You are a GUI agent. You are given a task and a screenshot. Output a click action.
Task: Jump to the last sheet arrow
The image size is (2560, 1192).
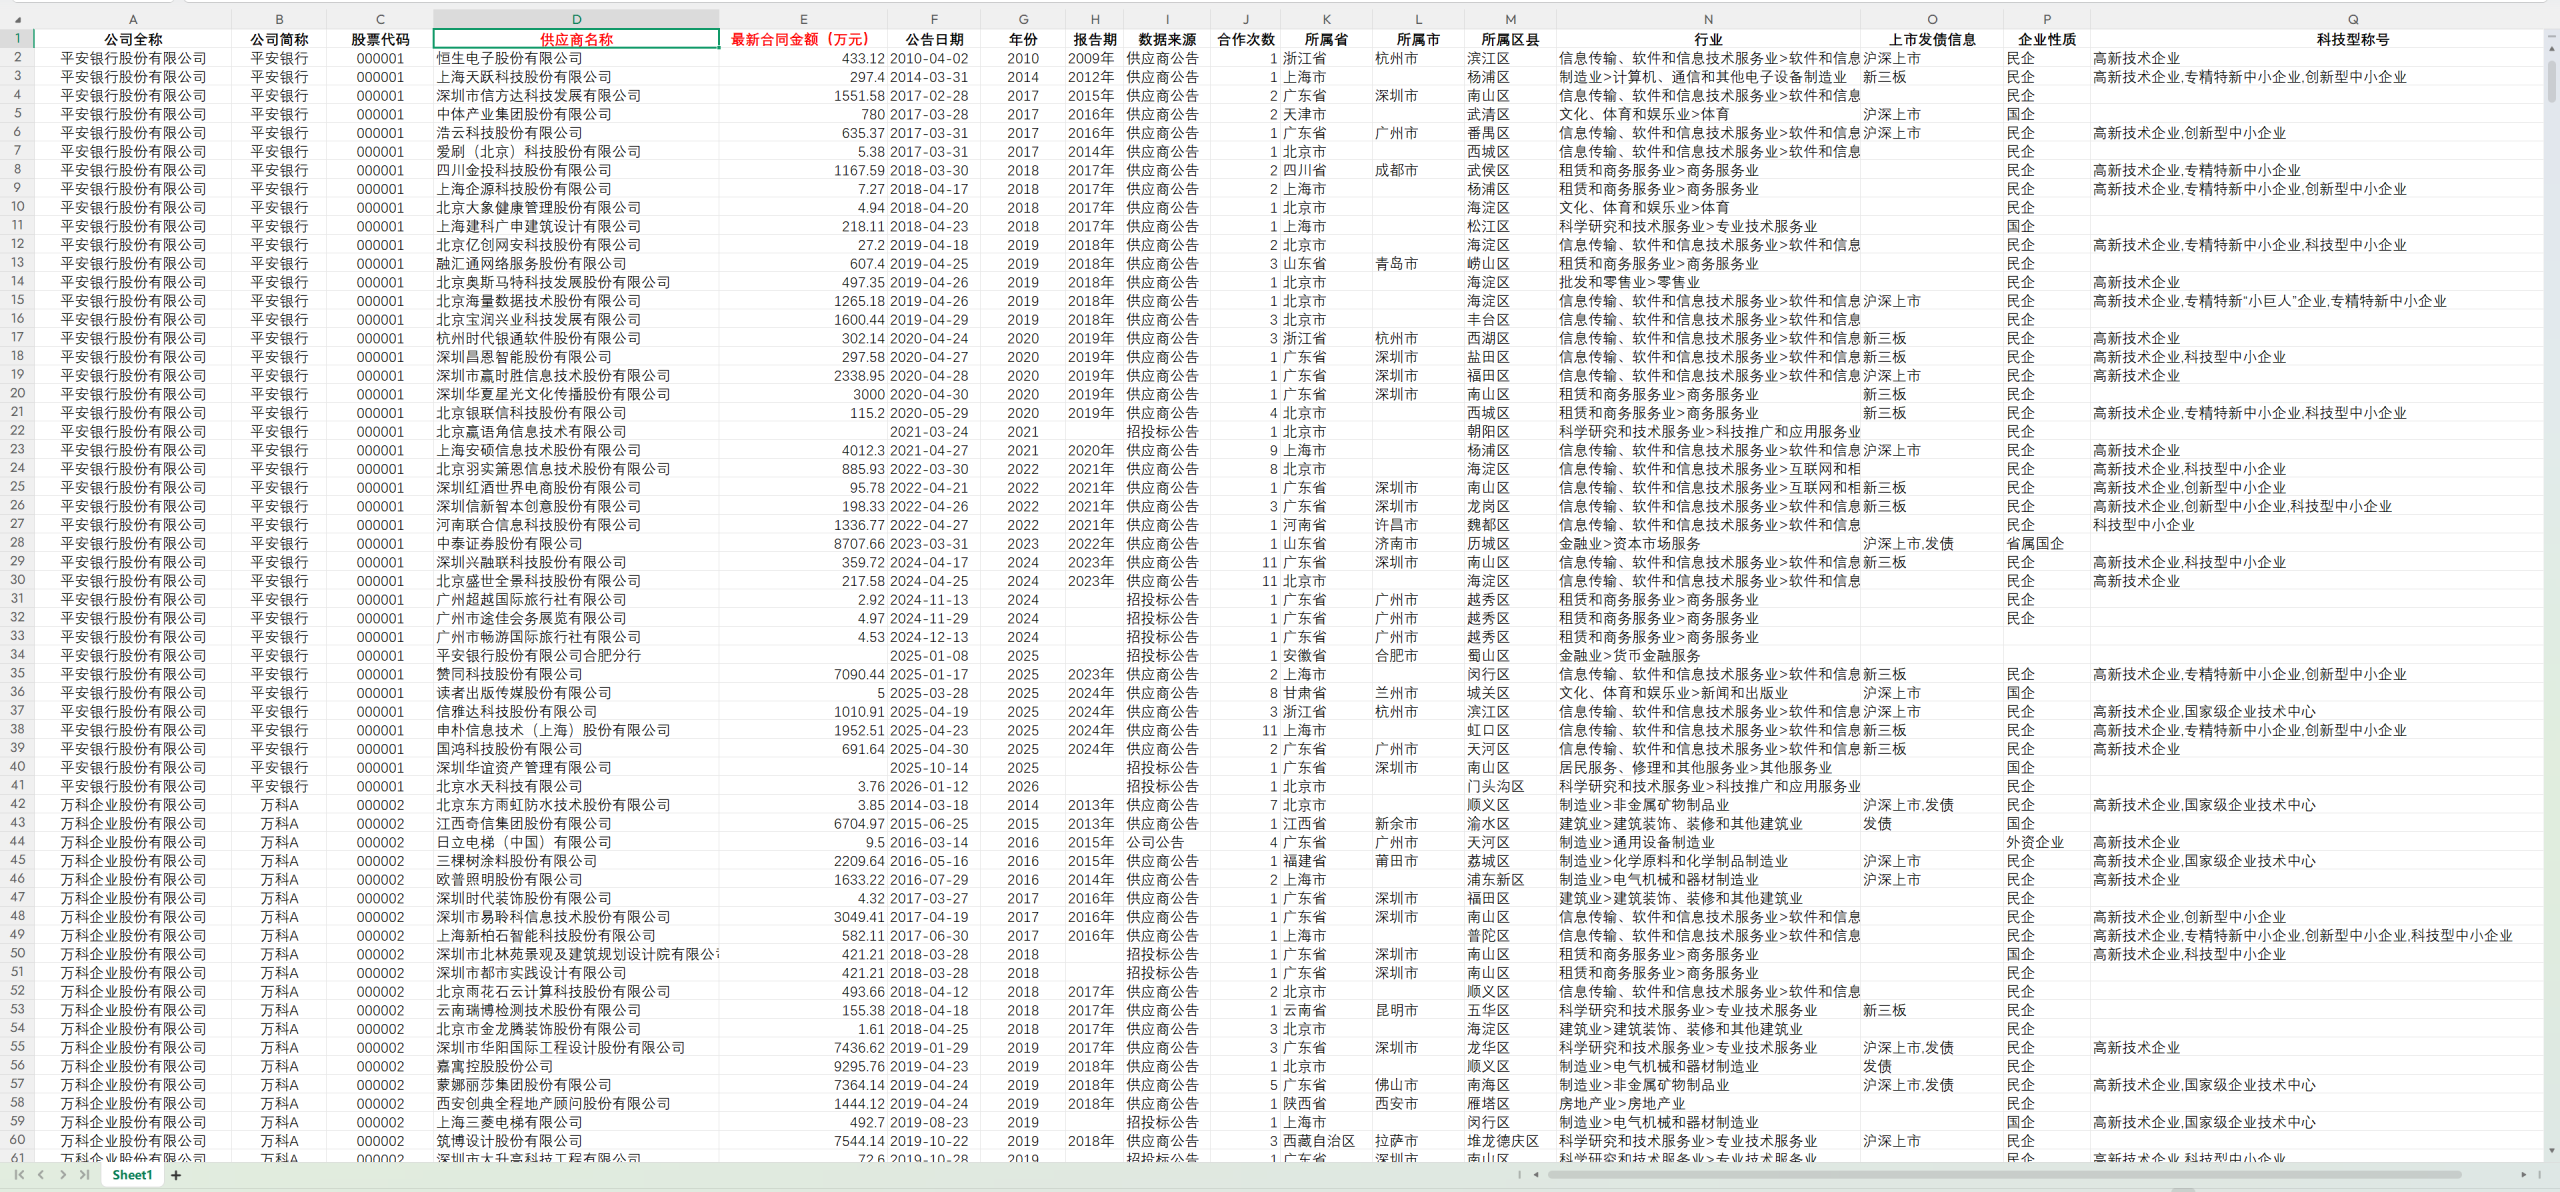point(84,1175)
